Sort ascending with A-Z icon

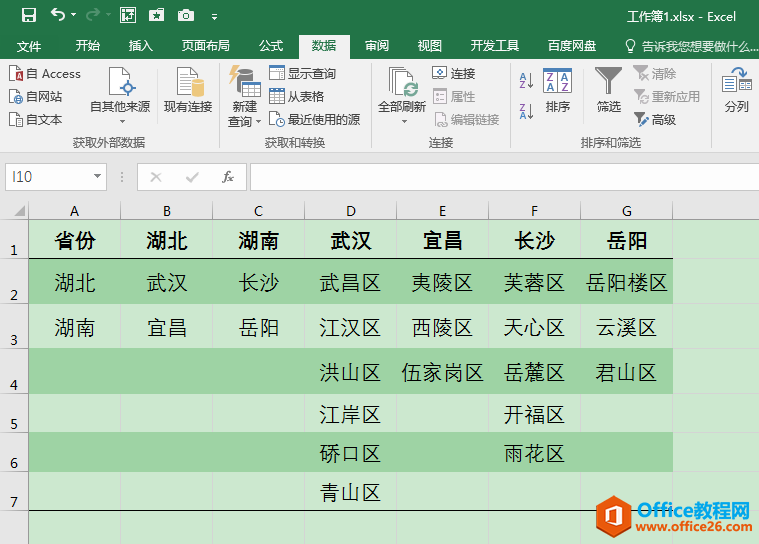[526, 80]
